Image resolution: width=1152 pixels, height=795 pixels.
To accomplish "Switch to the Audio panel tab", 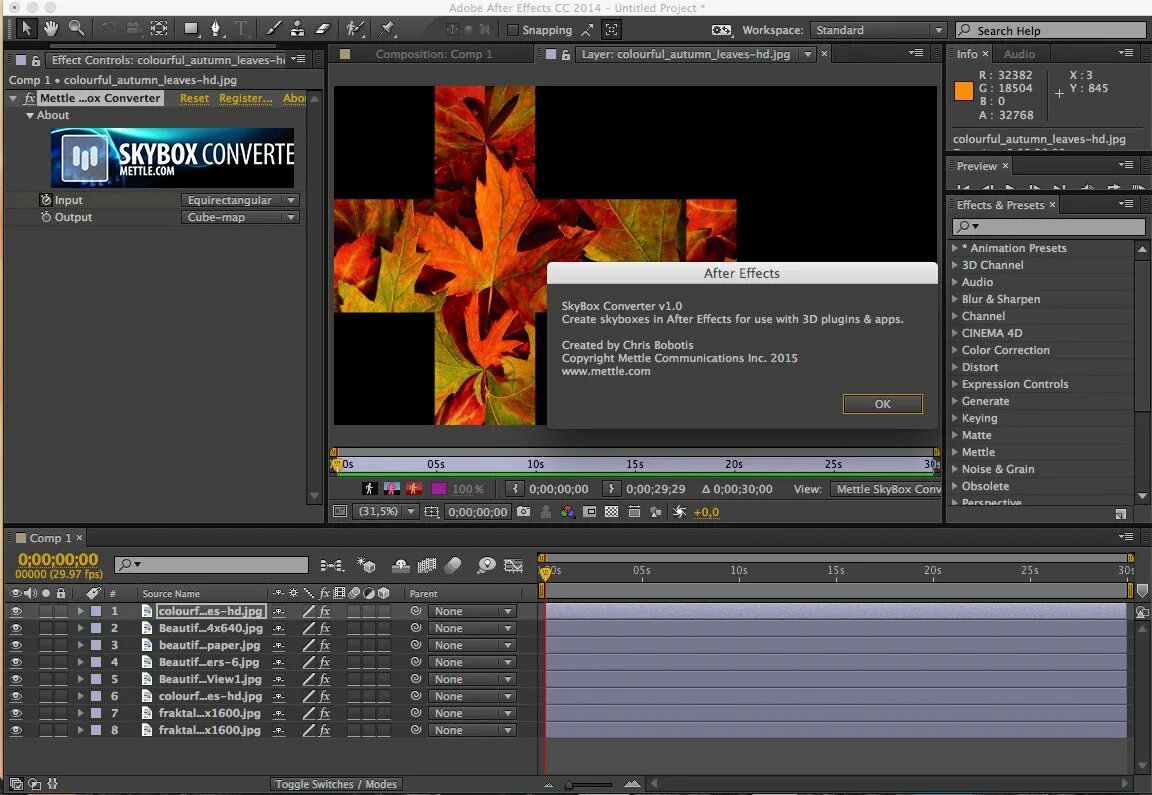I will tap(1019, 54).
